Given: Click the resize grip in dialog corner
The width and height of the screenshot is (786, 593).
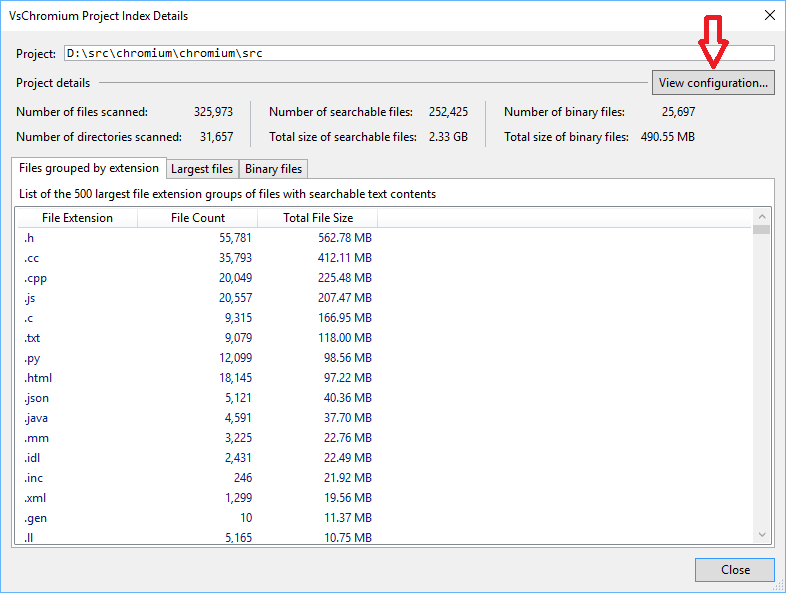Looking at the screenshot, I should [779, 586].
